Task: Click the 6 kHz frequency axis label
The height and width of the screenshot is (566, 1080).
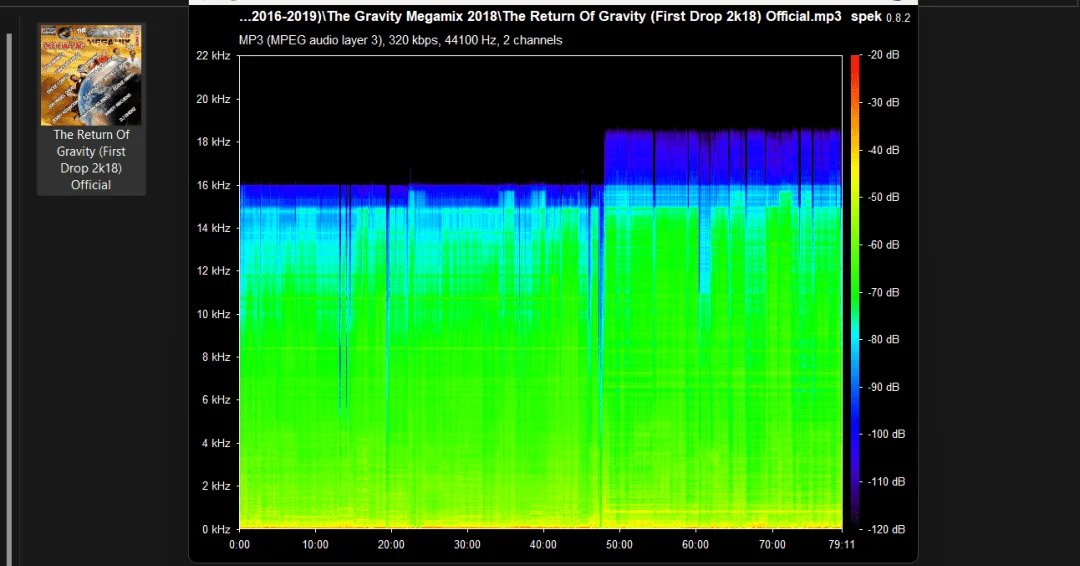Action: coord(216,399)
